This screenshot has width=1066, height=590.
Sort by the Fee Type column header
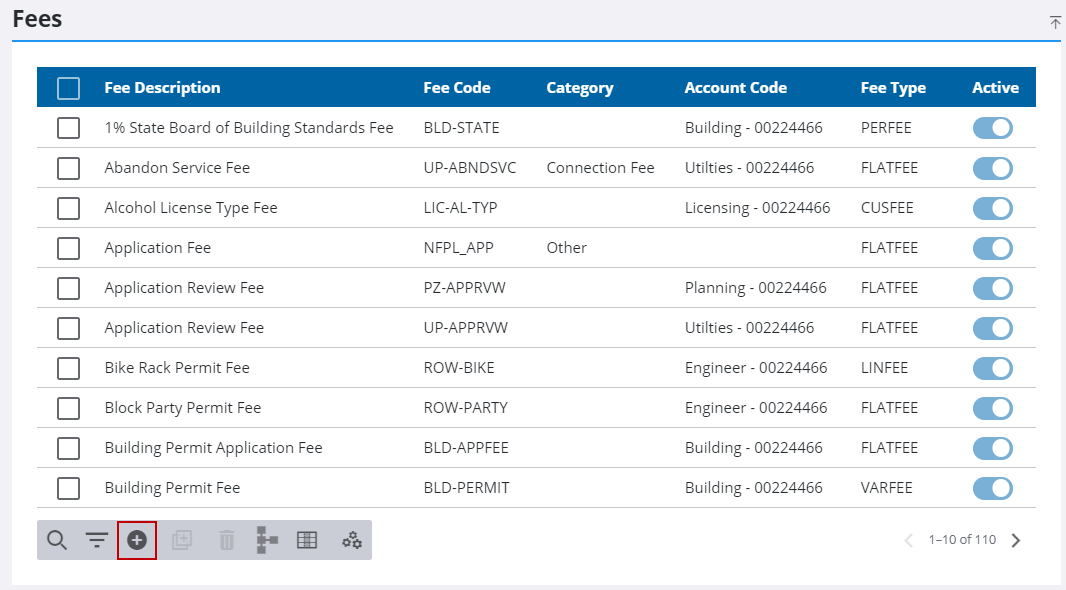(893, 88)
